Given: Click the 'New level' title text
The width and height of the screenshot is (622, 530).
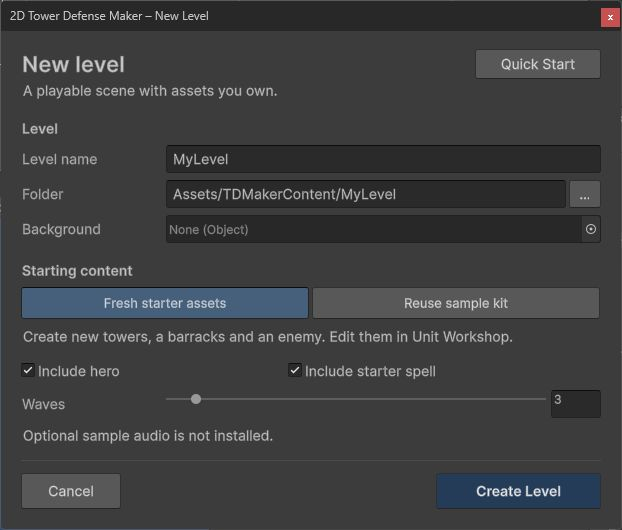Looking at the screenshot, I should tap(73, 64).
